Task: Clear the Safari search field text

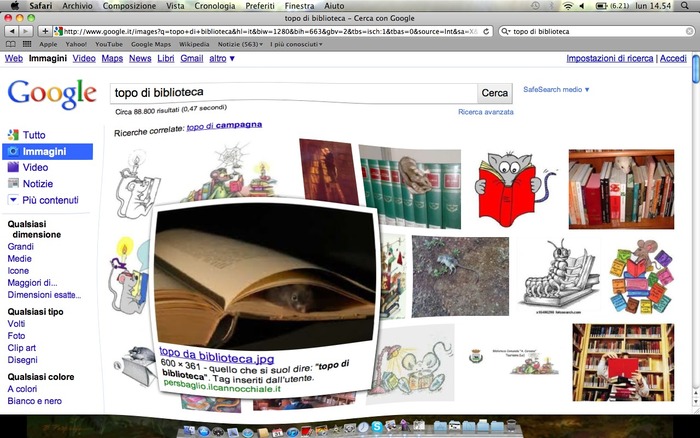Action: (x=689, y=31)
